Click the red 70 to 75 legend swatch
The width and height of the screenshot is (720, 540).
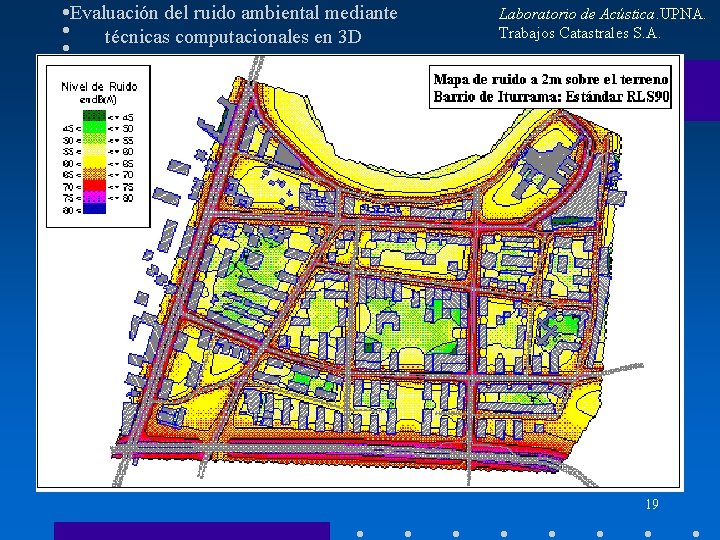coord(95,186)
